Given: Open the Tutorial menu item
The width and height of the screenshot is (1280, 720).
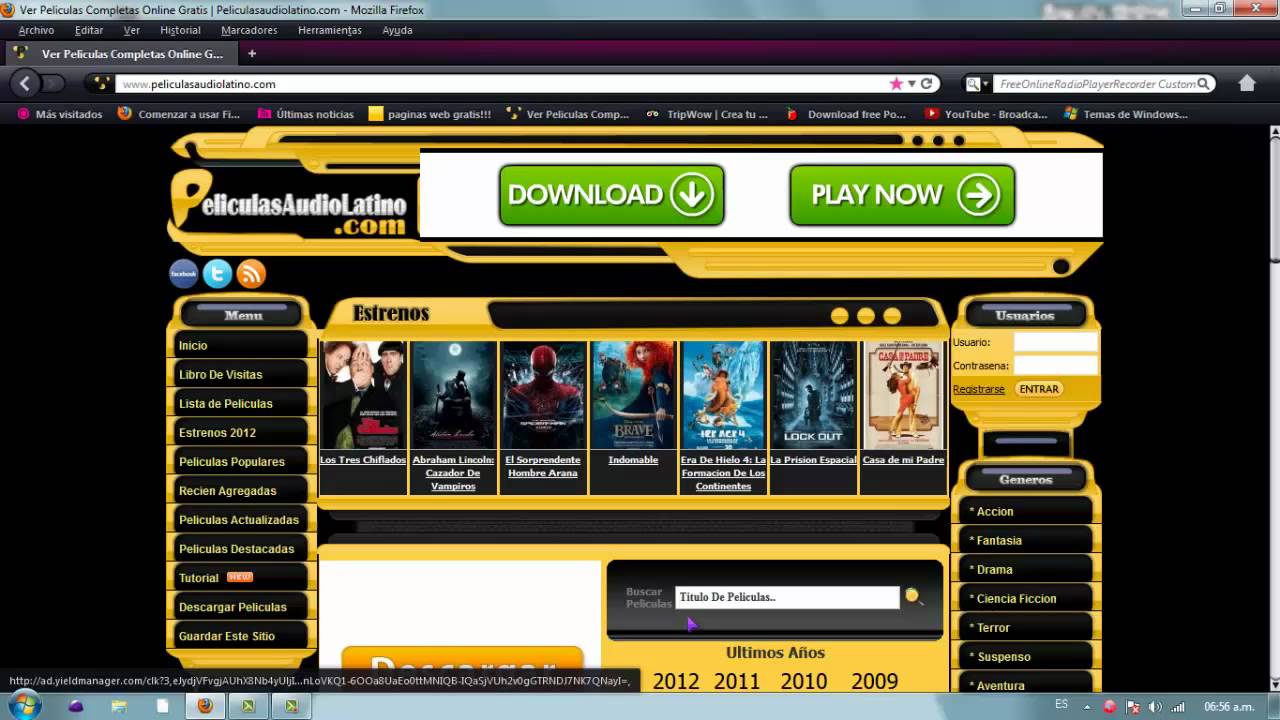Looking at the screenshot, I should point(239,578).
